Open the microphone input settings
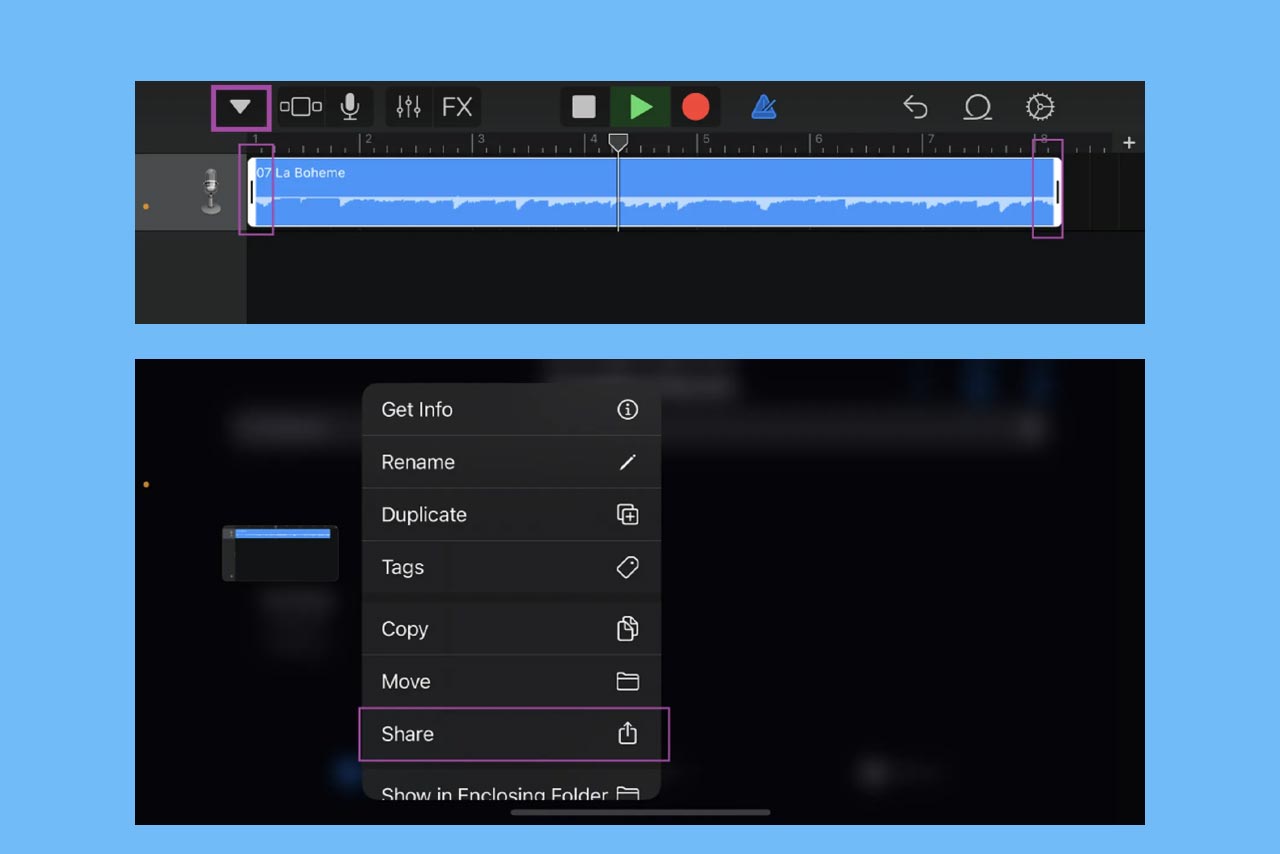This screenshot has width=1280, height=854. click(349, 107)
